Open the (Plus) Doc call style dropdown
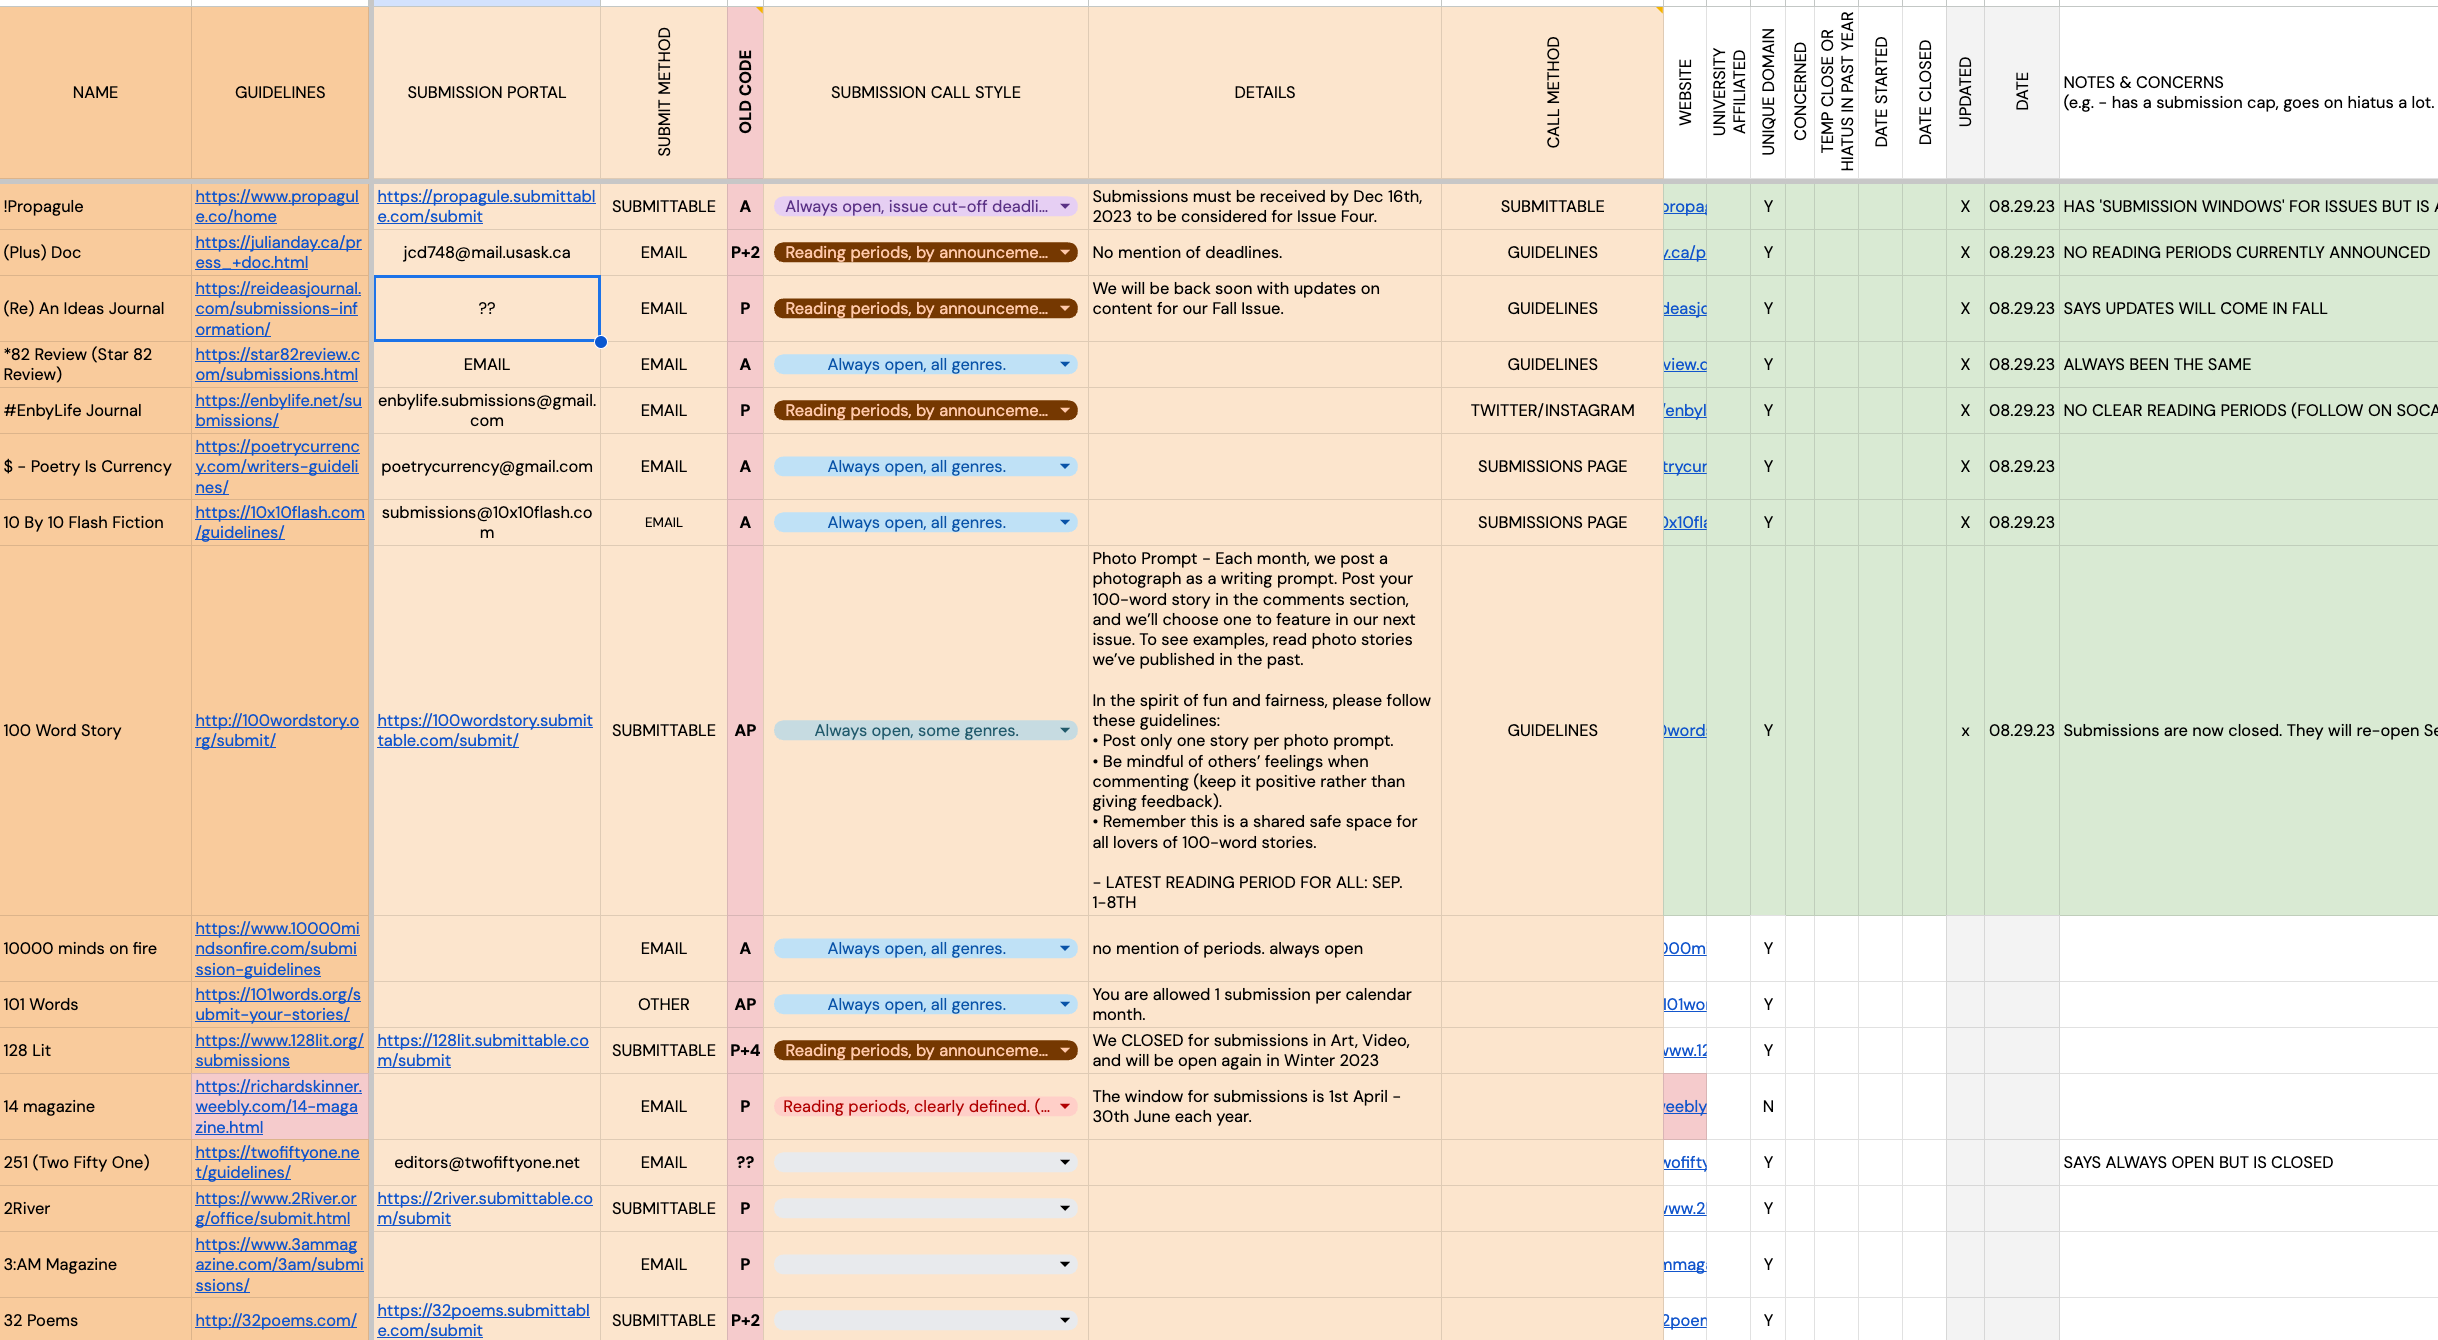The image size is (2438, 1340). 925,252
